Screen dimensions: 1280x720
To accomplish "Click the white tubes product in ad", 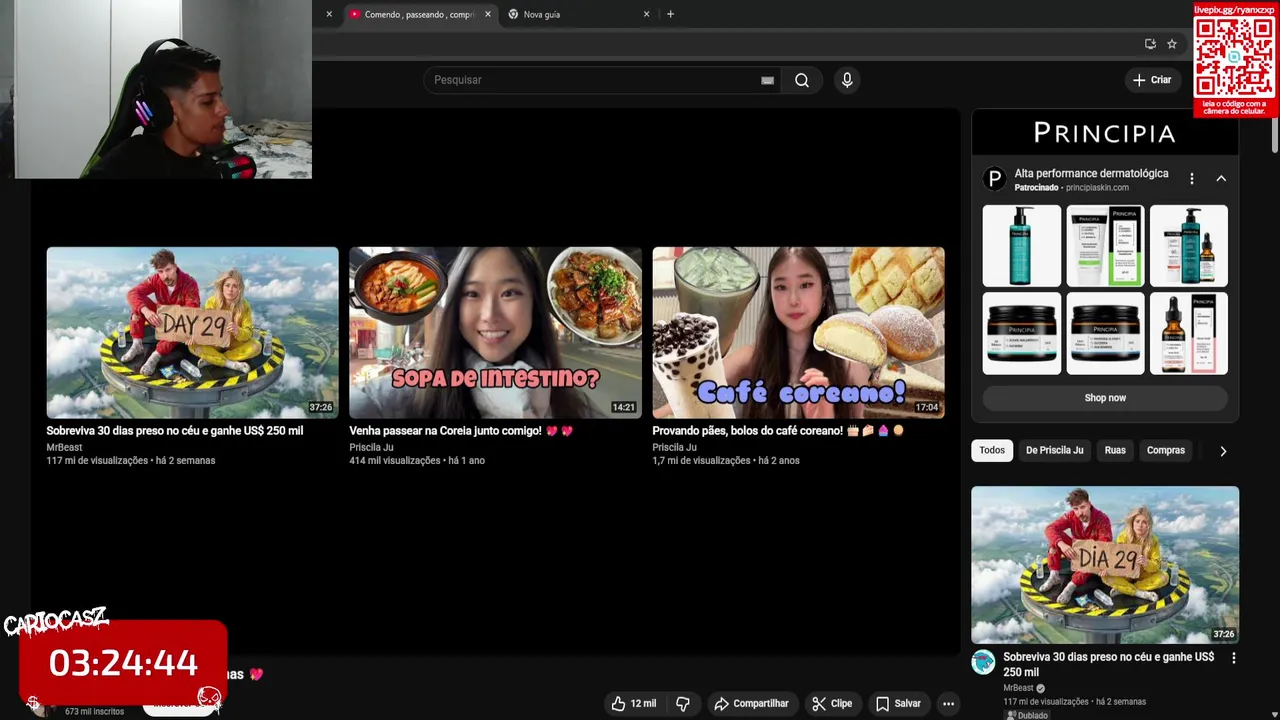I will coord(1105,246).
